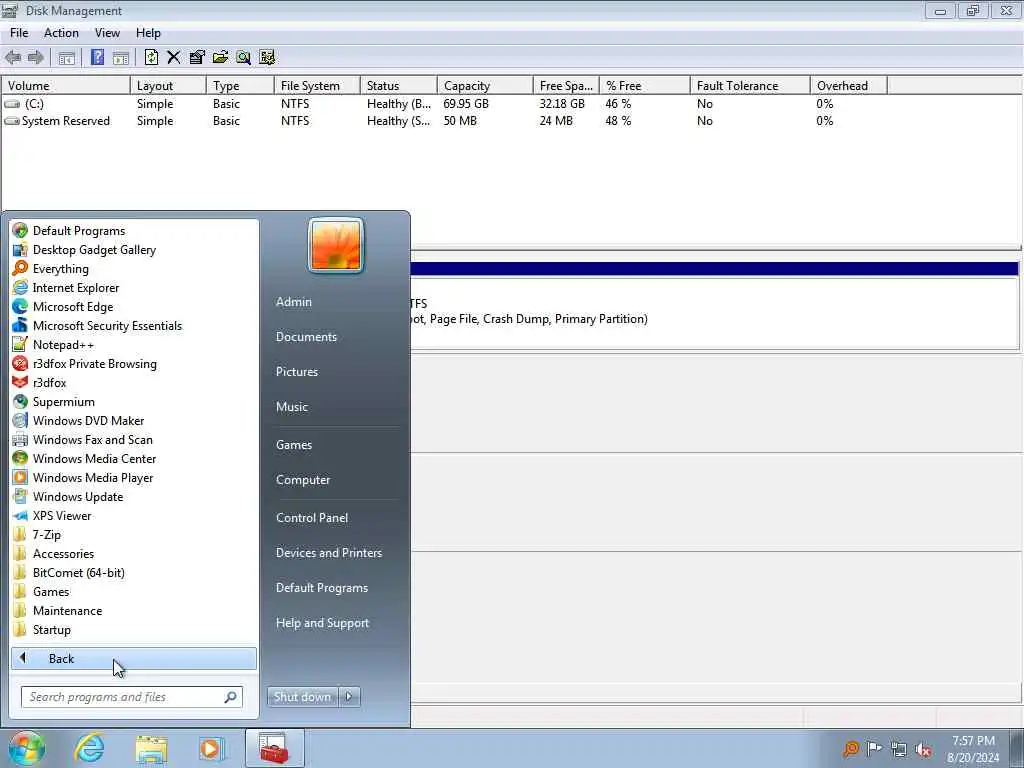This screenshot has width=1024, height=768.
Task: Sort by File System column header
Action: (x=317, y=86)
